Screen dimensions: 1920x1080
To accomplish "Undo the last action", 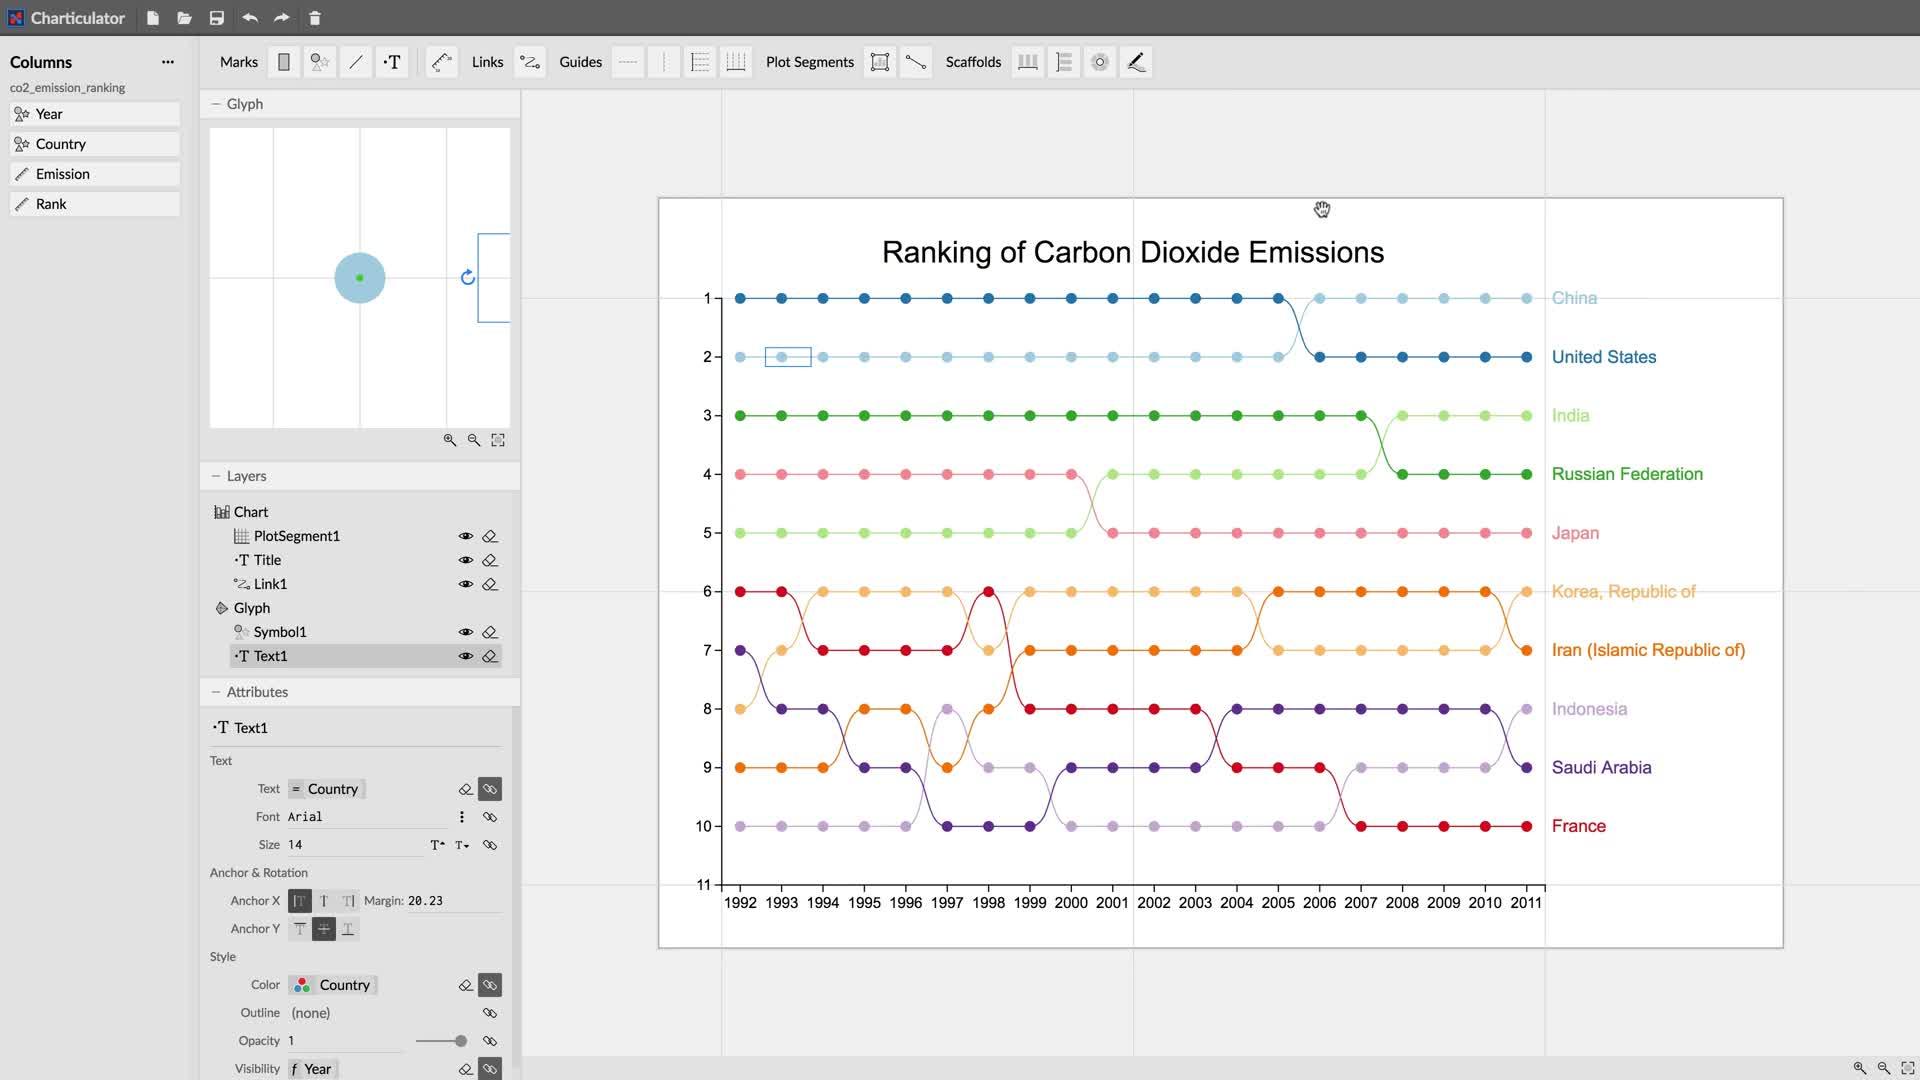I will (249, 17).
